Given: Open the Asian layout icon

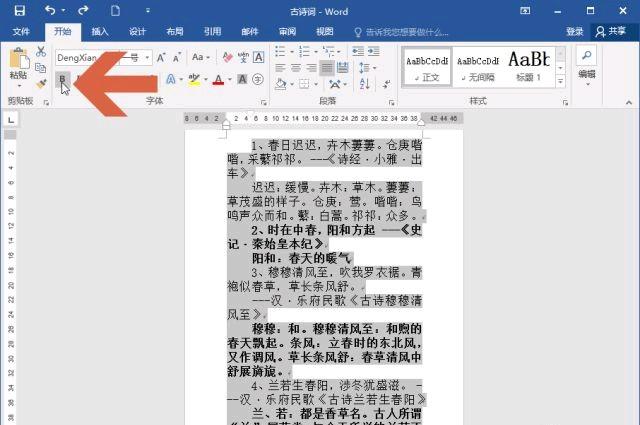Looking at the screenshot, I should 335,84.
